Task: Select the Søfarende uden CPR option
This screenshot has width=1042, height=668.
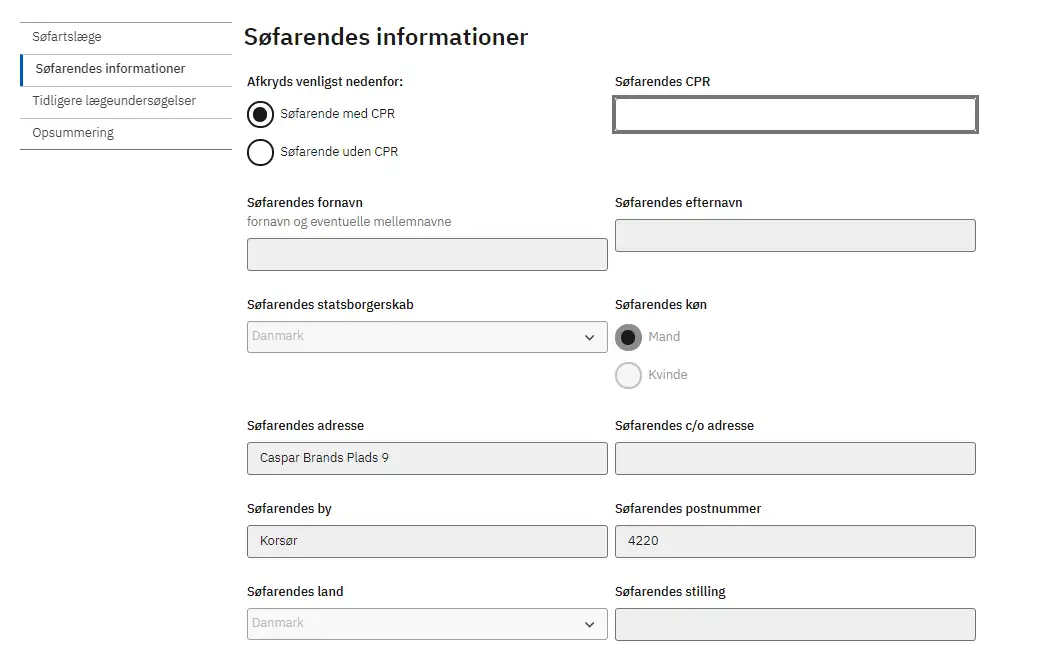Action: click(x=260, y=152)
